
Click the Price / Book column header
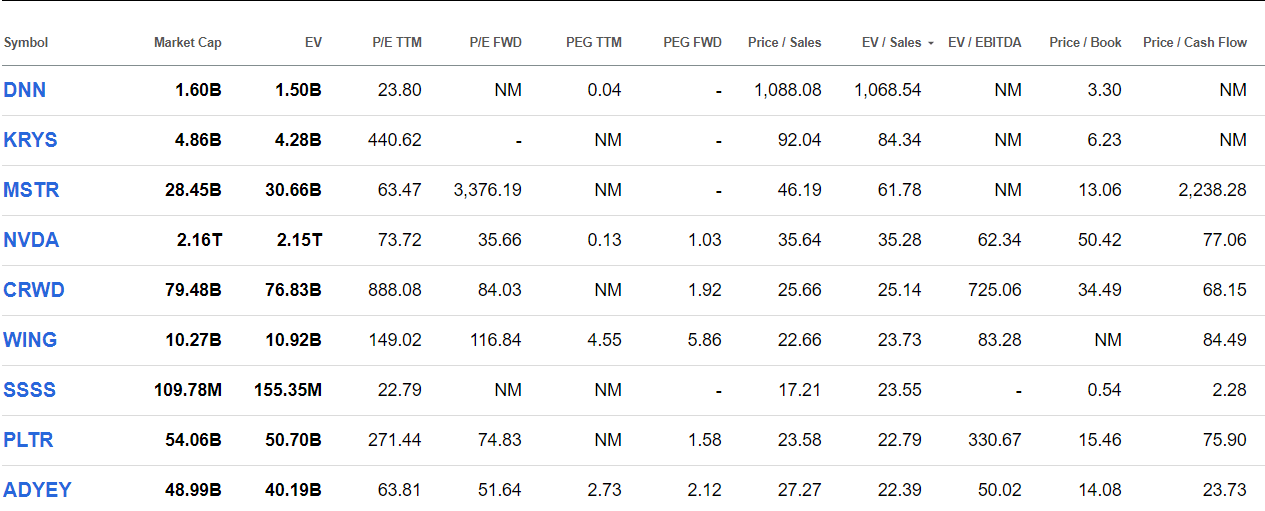click(x=1085, y=43)
